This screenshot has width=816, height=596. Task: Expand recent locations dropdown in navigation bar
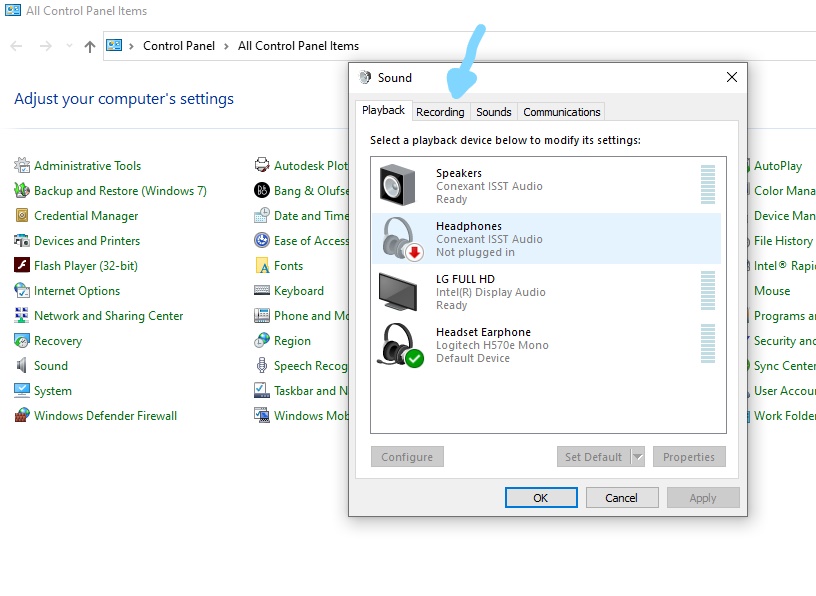69,46
